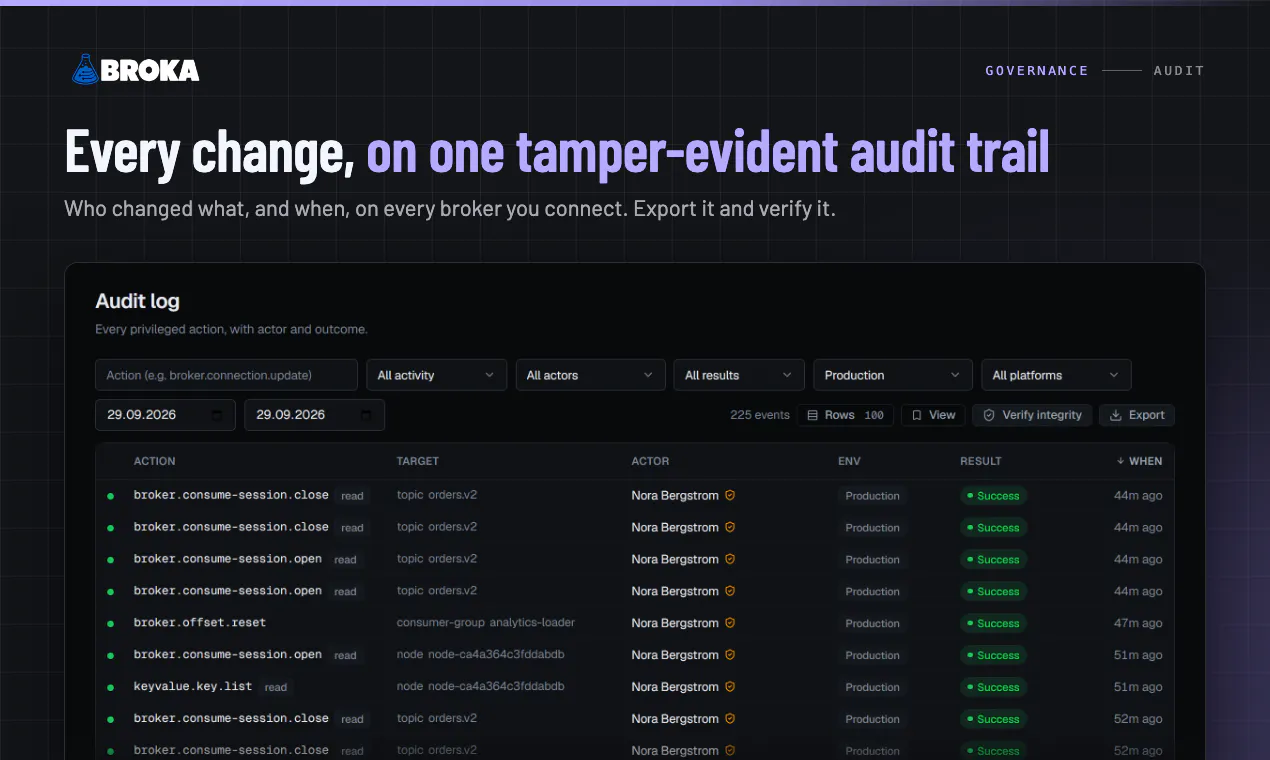Viewport: 1270px width, 760px height.
Task: Click the TARGET column header
Action: coord(418,461)
